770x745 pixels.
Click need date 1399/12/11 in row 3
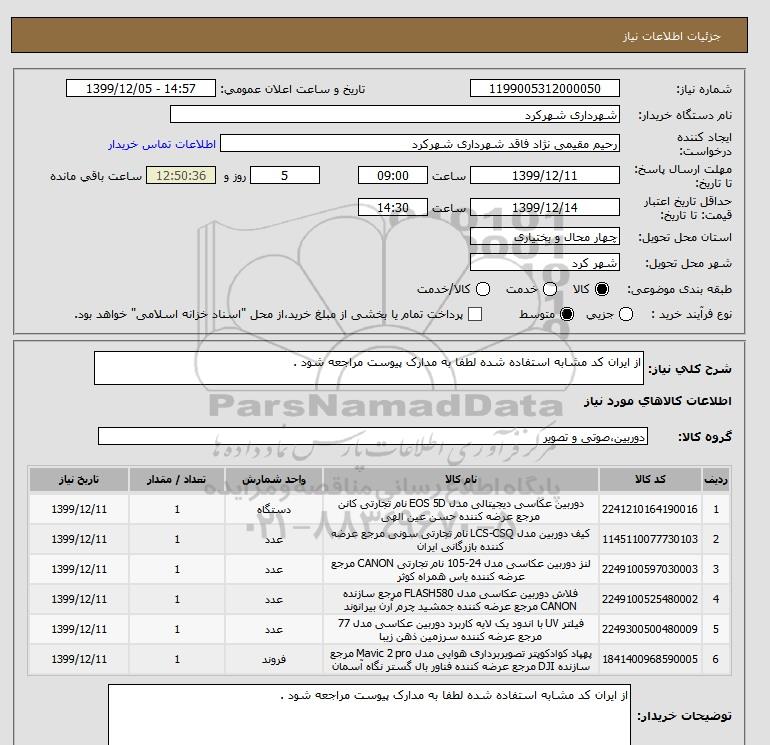click(x=79, y=570)
